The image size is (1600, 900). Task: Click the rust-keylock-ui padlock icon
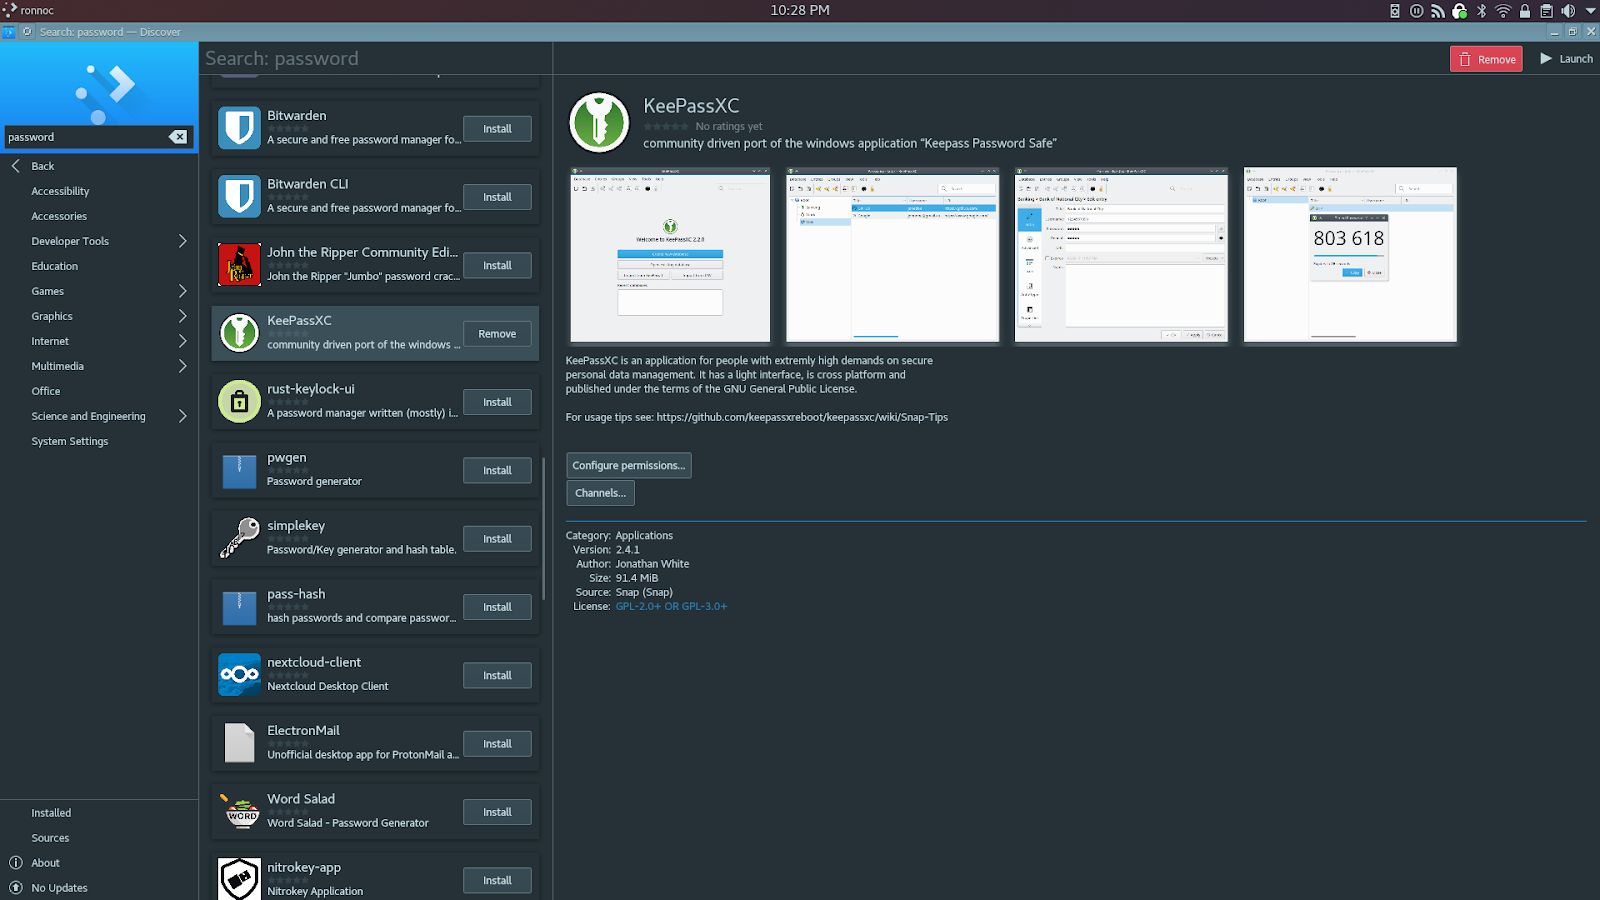(x=238, y=401)
